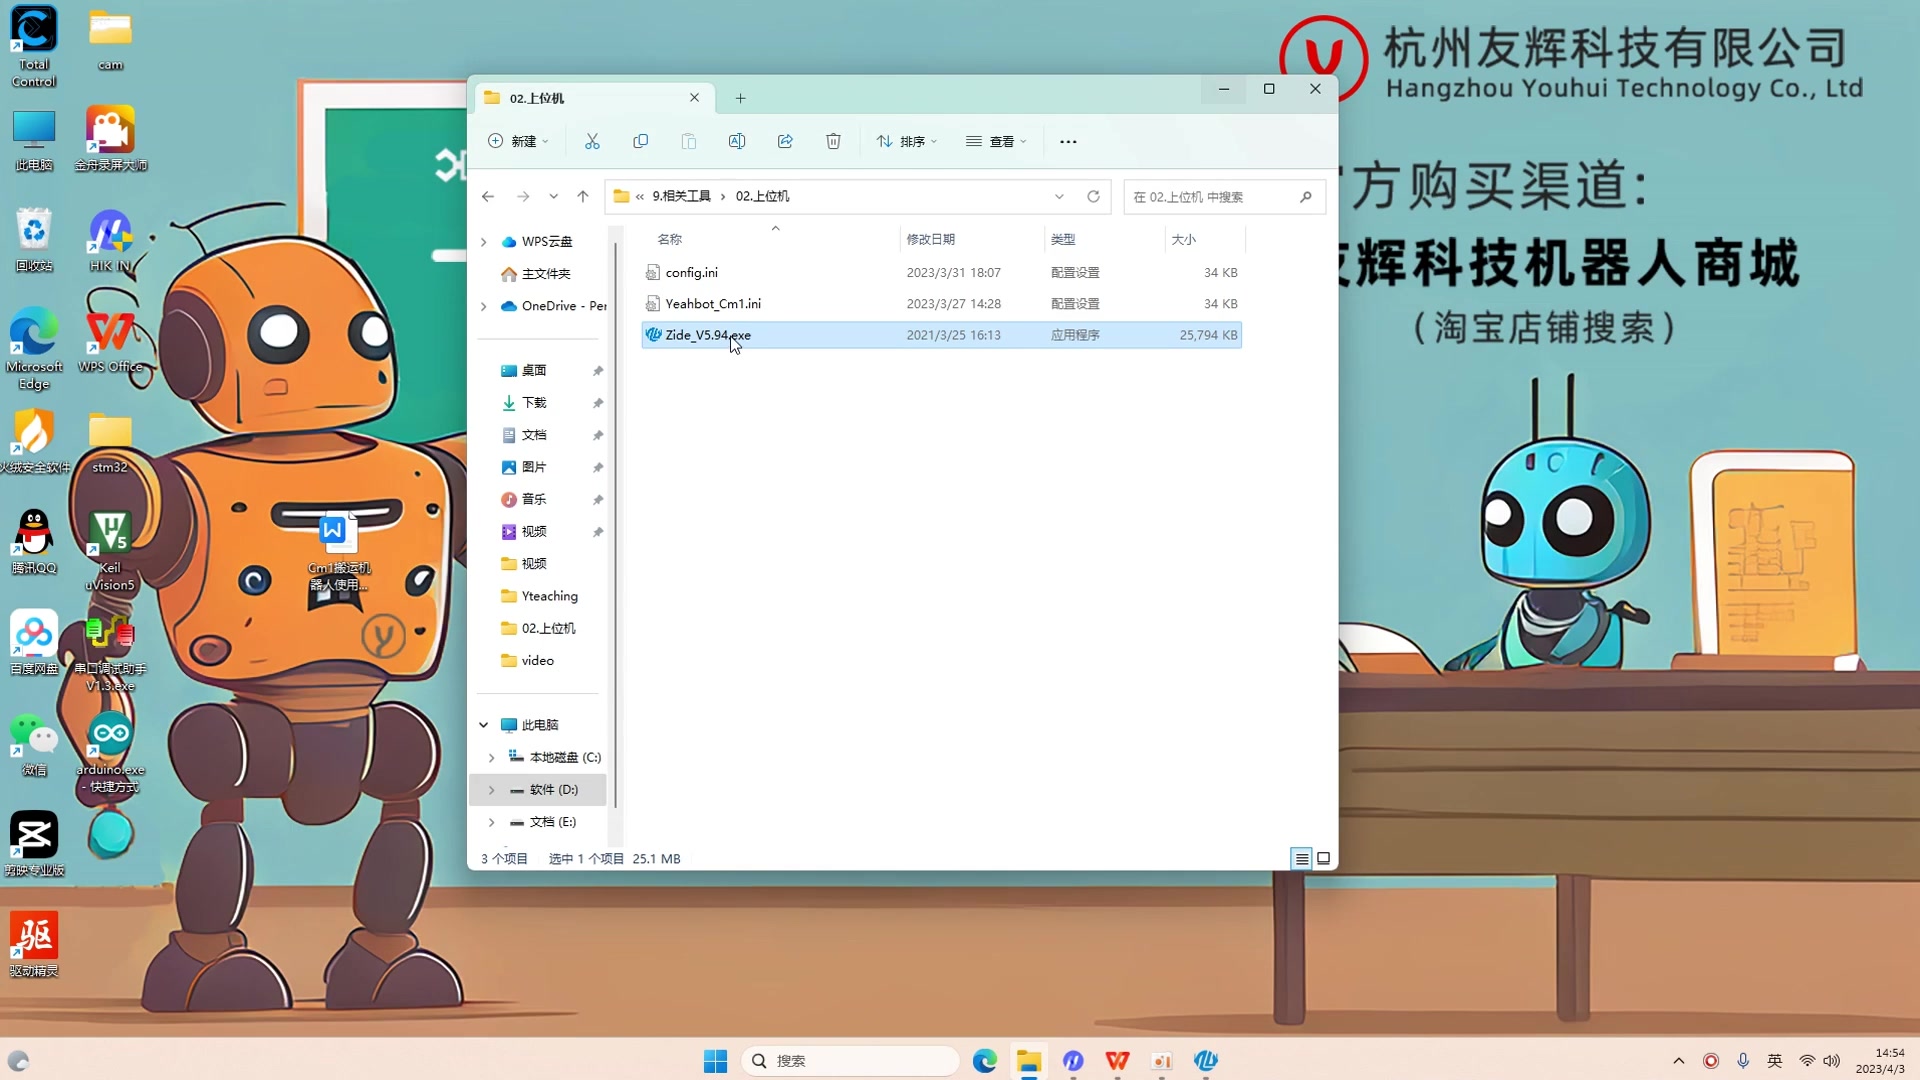Sort by 名称 column header
Viewport: 1920px width, 1080px height.
click(x=670, y=239)
